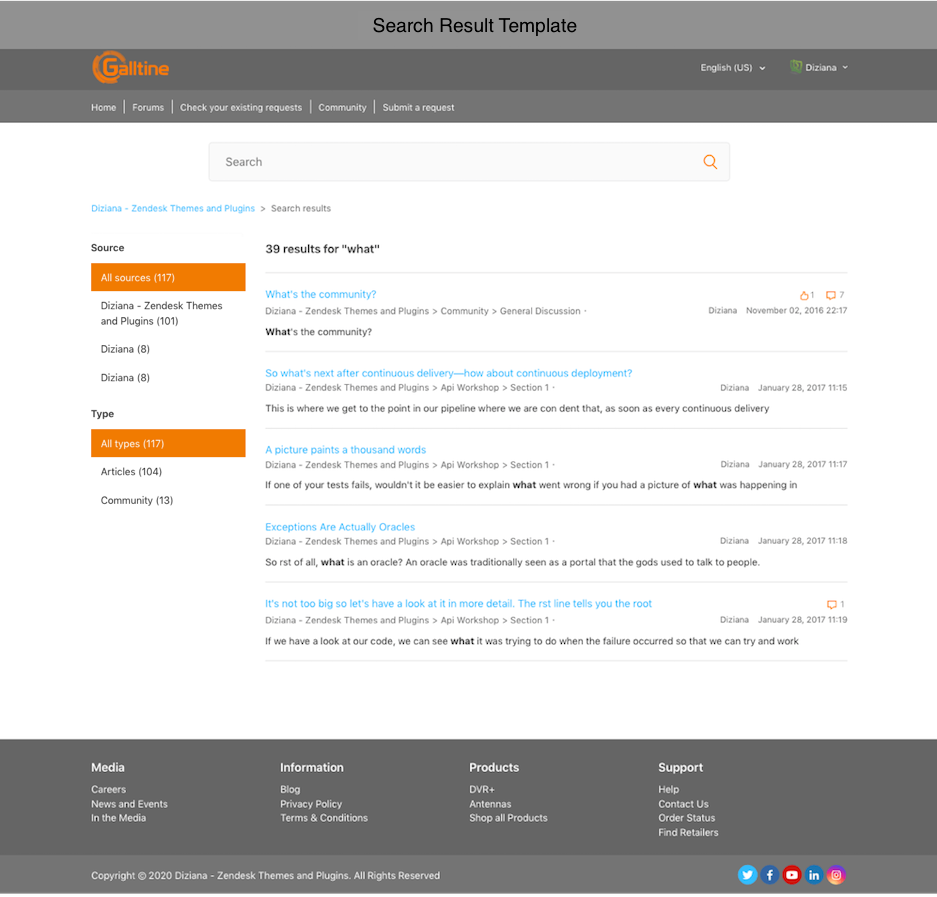Click the comment icon on "What's the community?"
937x897 pixels.
tap(831, 295)
